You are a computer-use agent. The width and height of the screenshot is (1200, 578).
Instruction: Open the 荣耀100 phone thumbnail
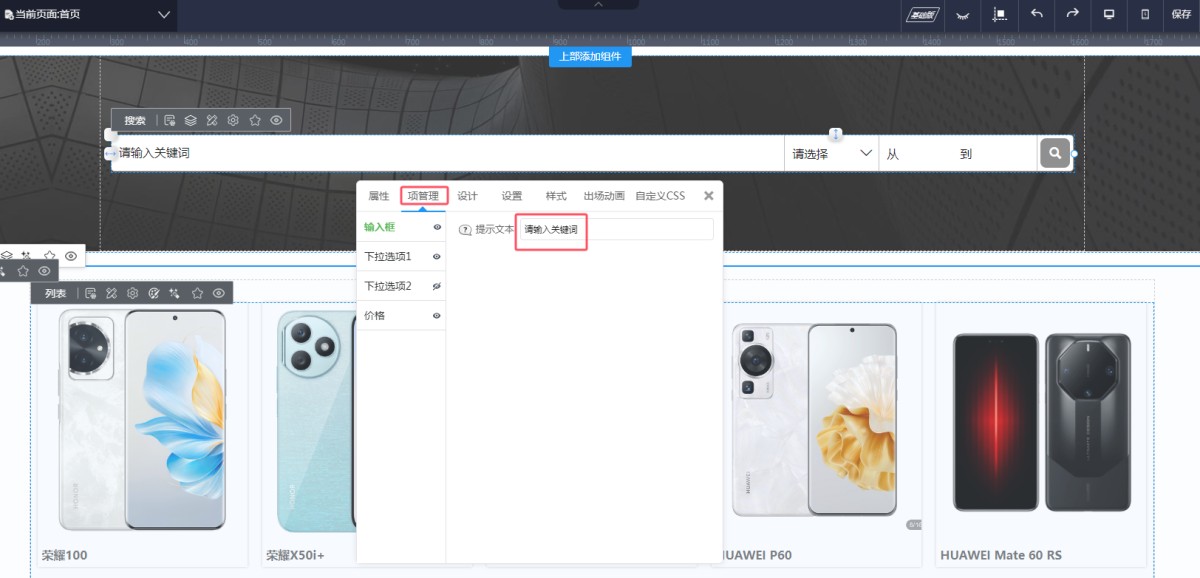(140, 419)
